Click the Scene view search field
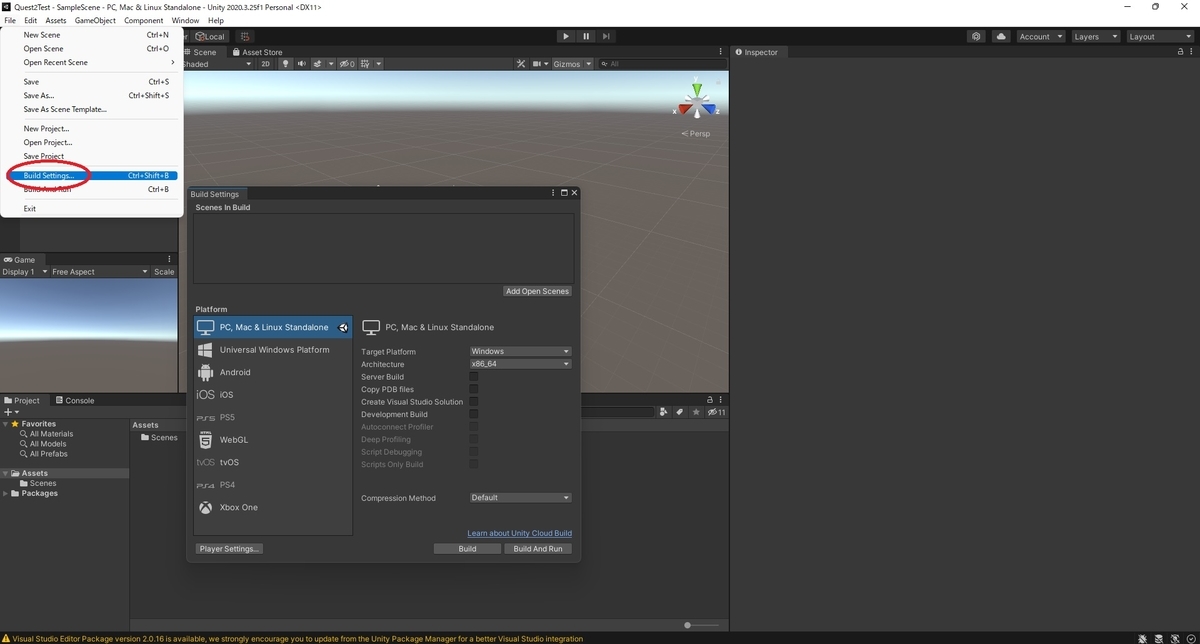This screenshot has height=644, width=1200. pyautogui.click(x=662, y=64)
